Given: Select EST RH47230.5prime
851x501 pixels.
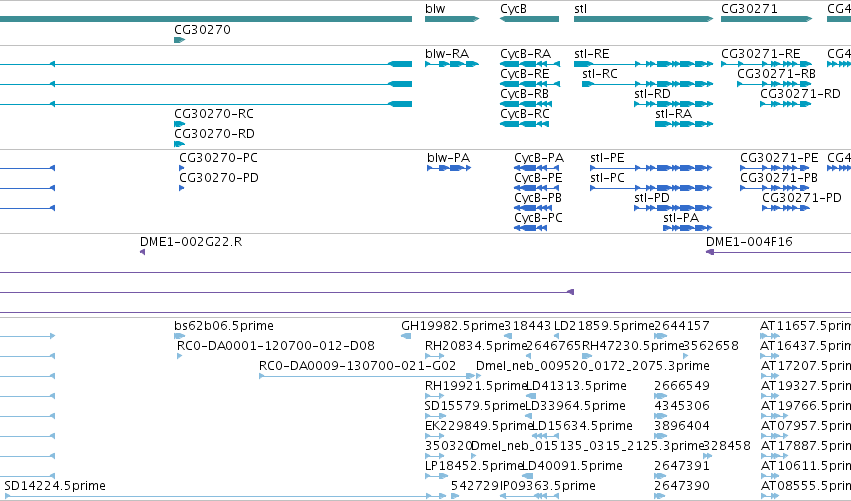Looking at the screenshot, I should (633, 346).
